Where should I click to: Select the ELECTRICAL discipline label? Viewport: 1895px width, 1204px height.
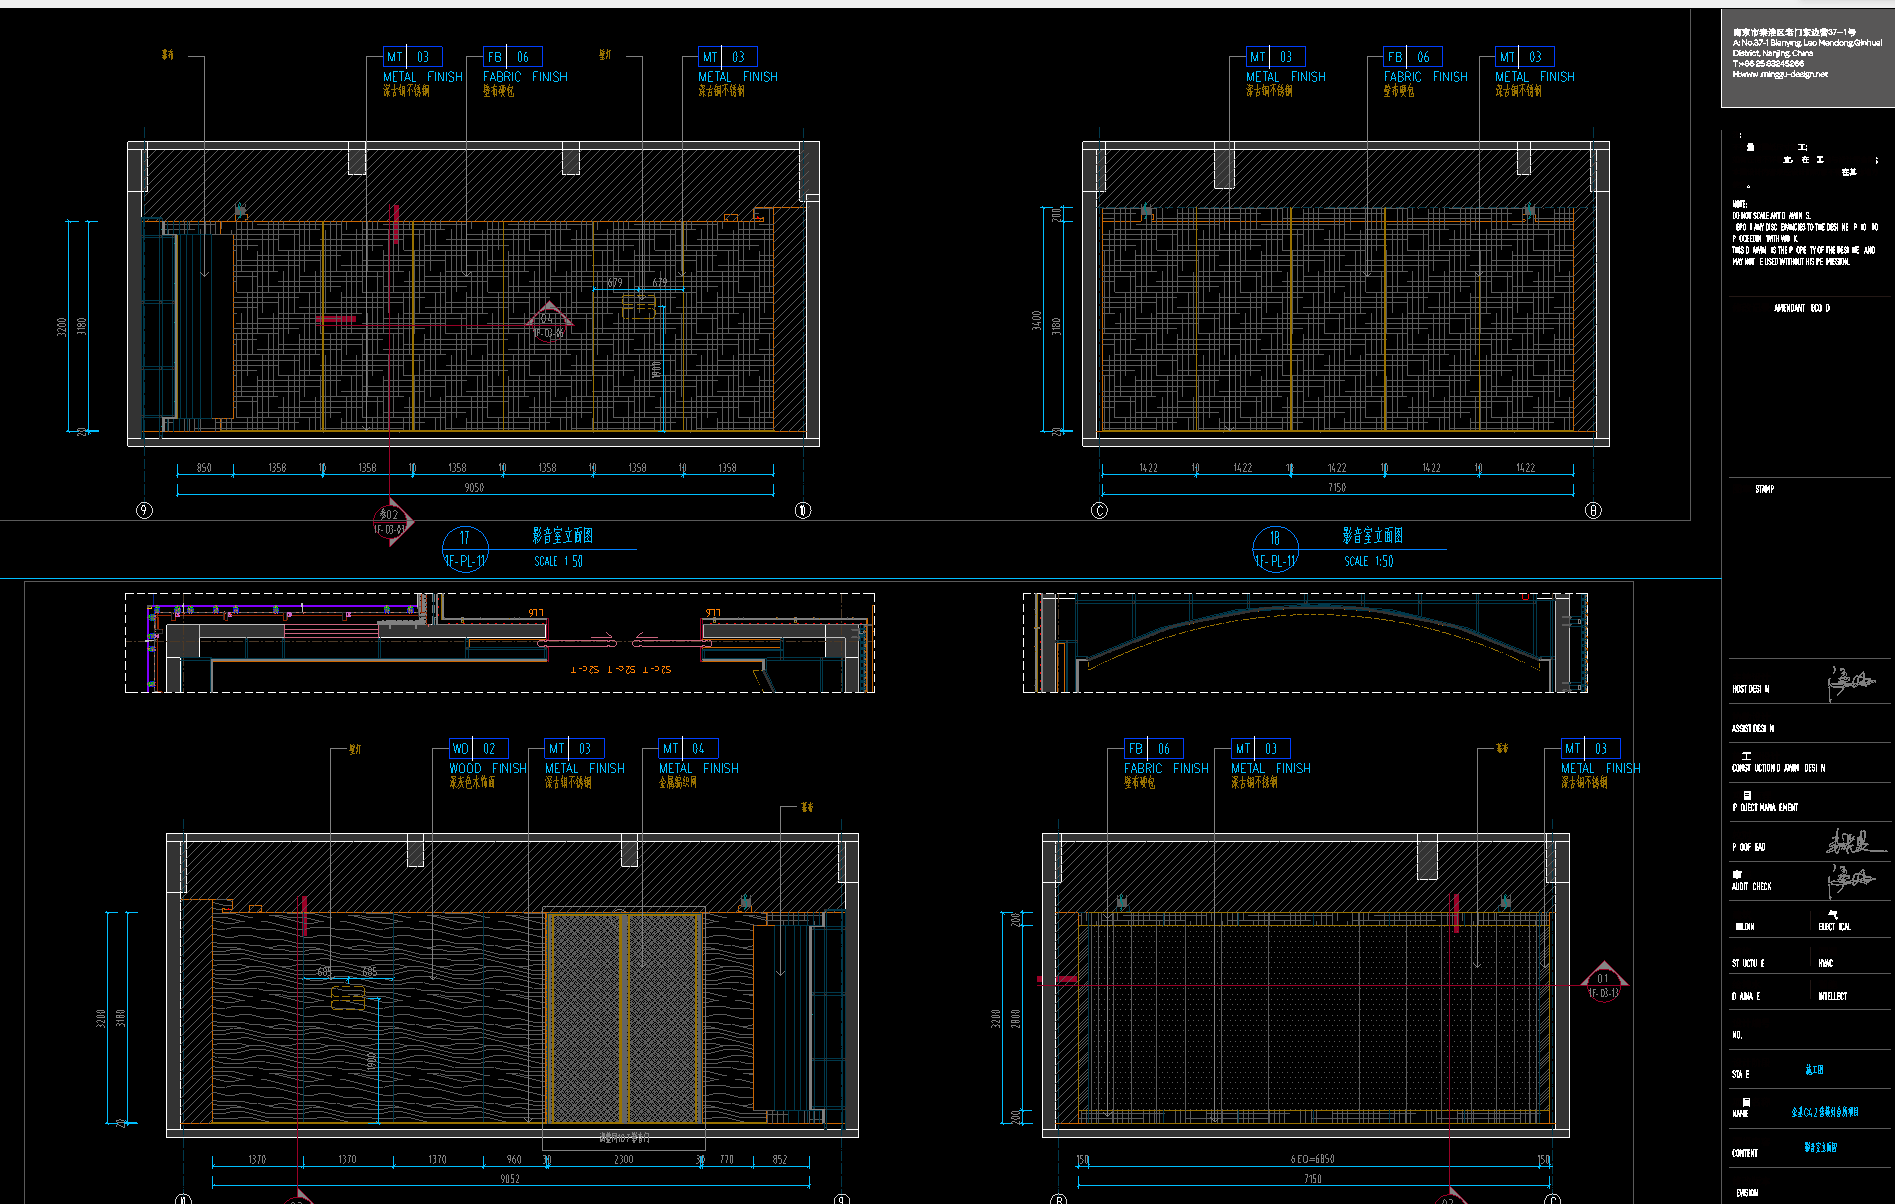tap(1834, 927)
